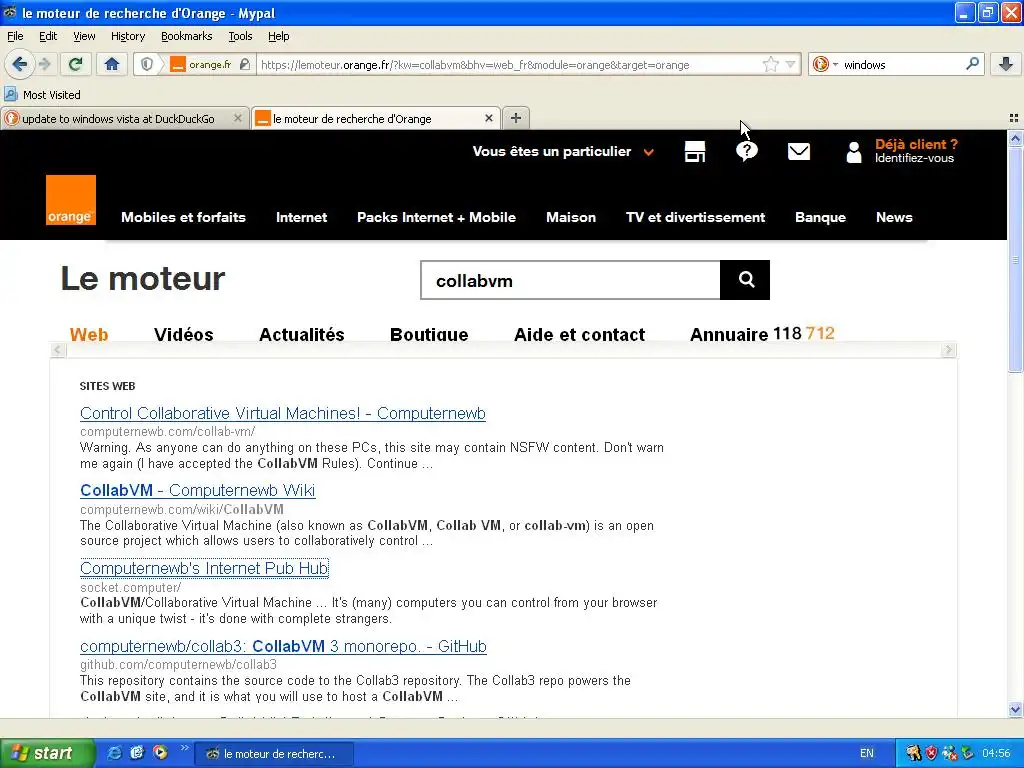Switch to the DuckDuckGo tab

tap(118, 119)
